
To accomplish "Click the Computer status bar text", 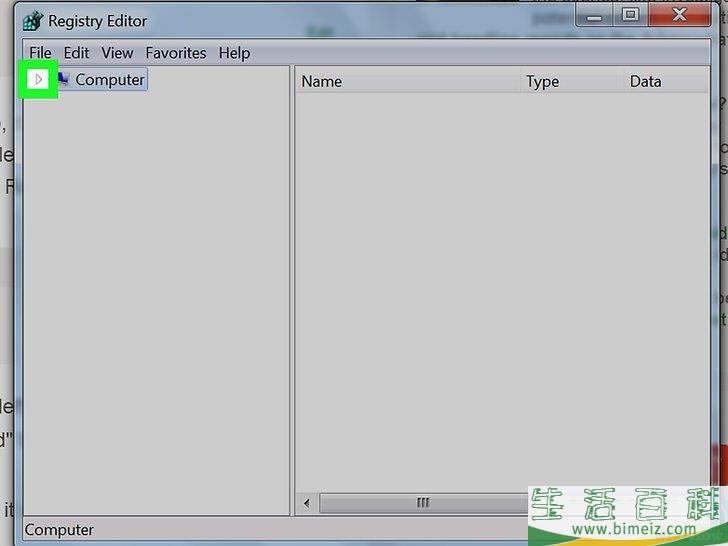I will point(59,529).
